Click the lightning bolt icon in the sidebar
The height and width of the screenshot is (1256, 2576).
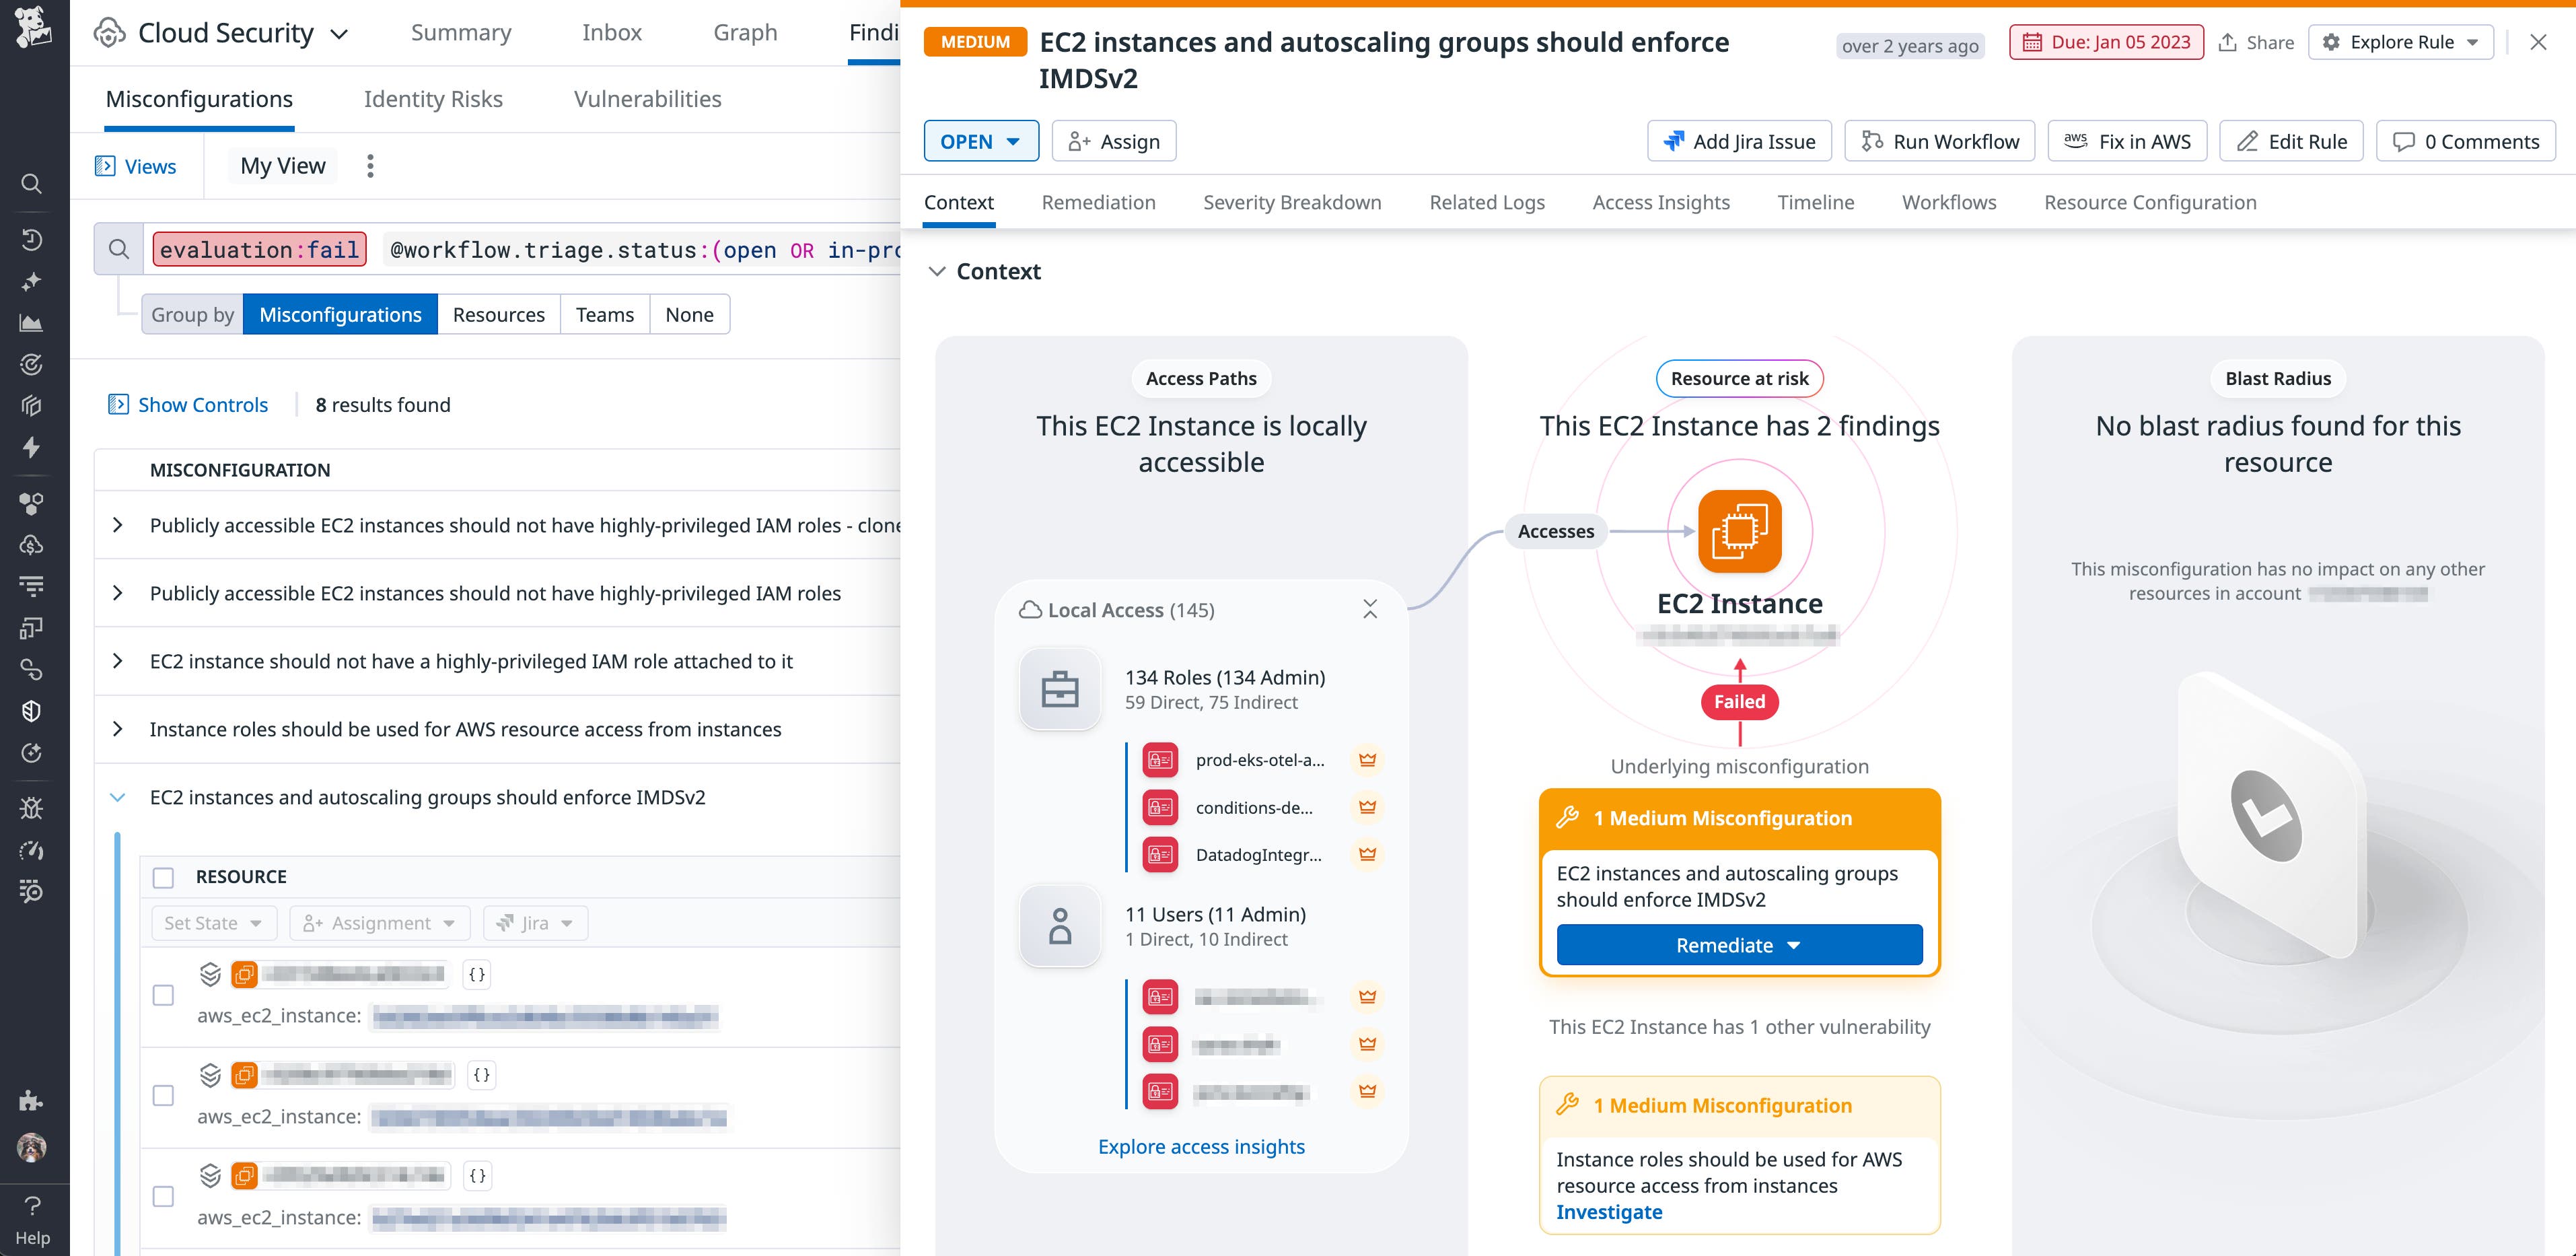pyautogui.click(x=31, y=448)
